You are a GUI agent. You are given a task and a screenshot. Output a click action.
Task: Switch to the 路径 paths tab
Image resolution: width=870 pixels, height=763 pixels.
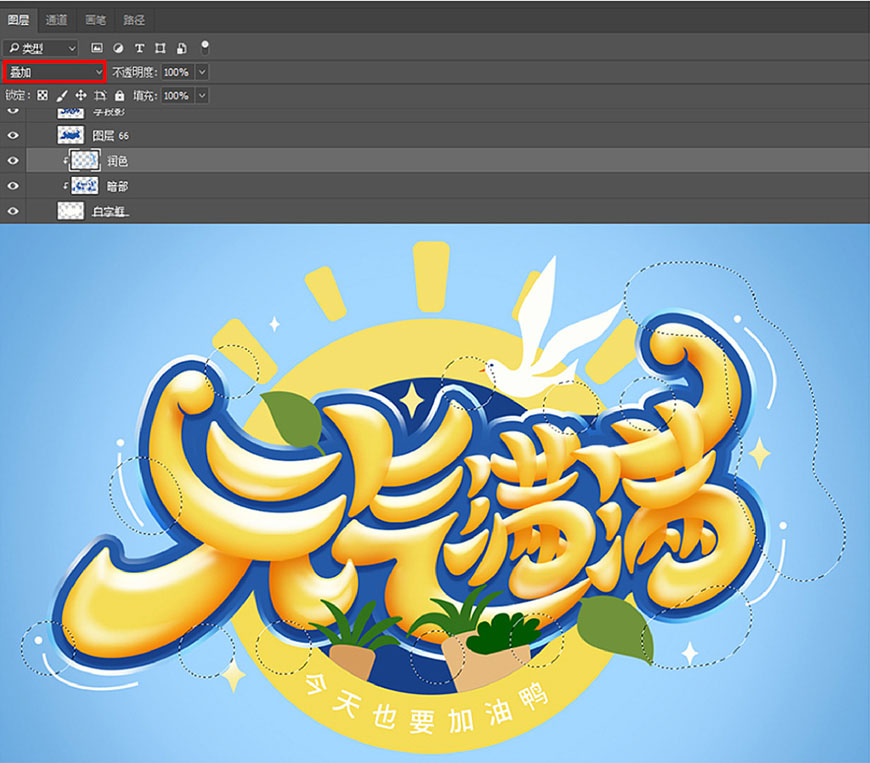coord(134,20)
